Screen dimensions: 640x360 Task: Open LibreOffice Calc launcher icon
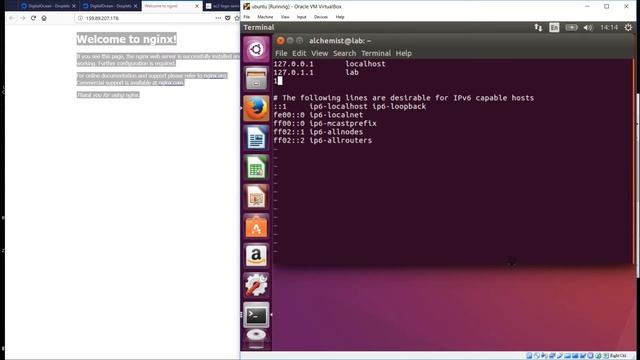click(x=256, y=167)
